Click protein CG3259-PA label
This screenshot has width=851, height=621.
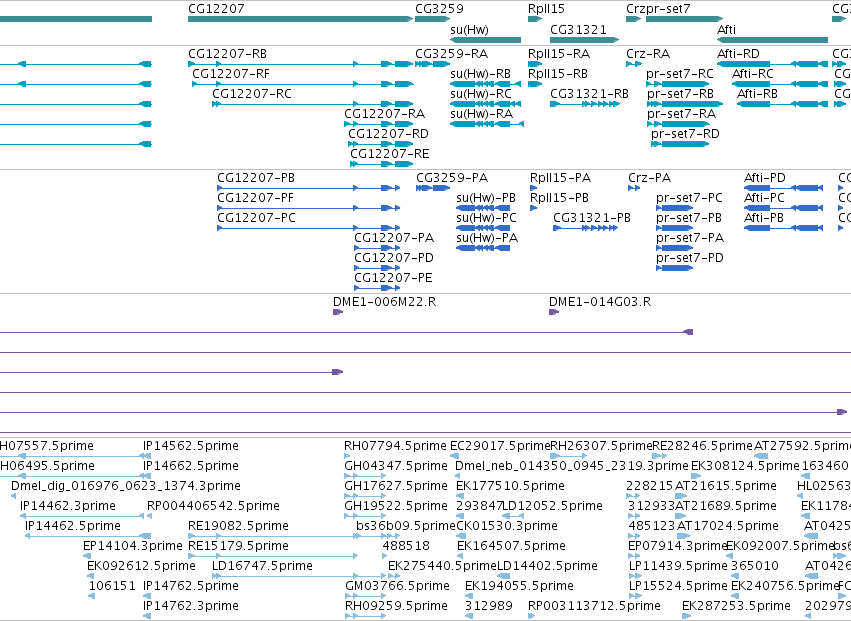[x=452, y=178]
